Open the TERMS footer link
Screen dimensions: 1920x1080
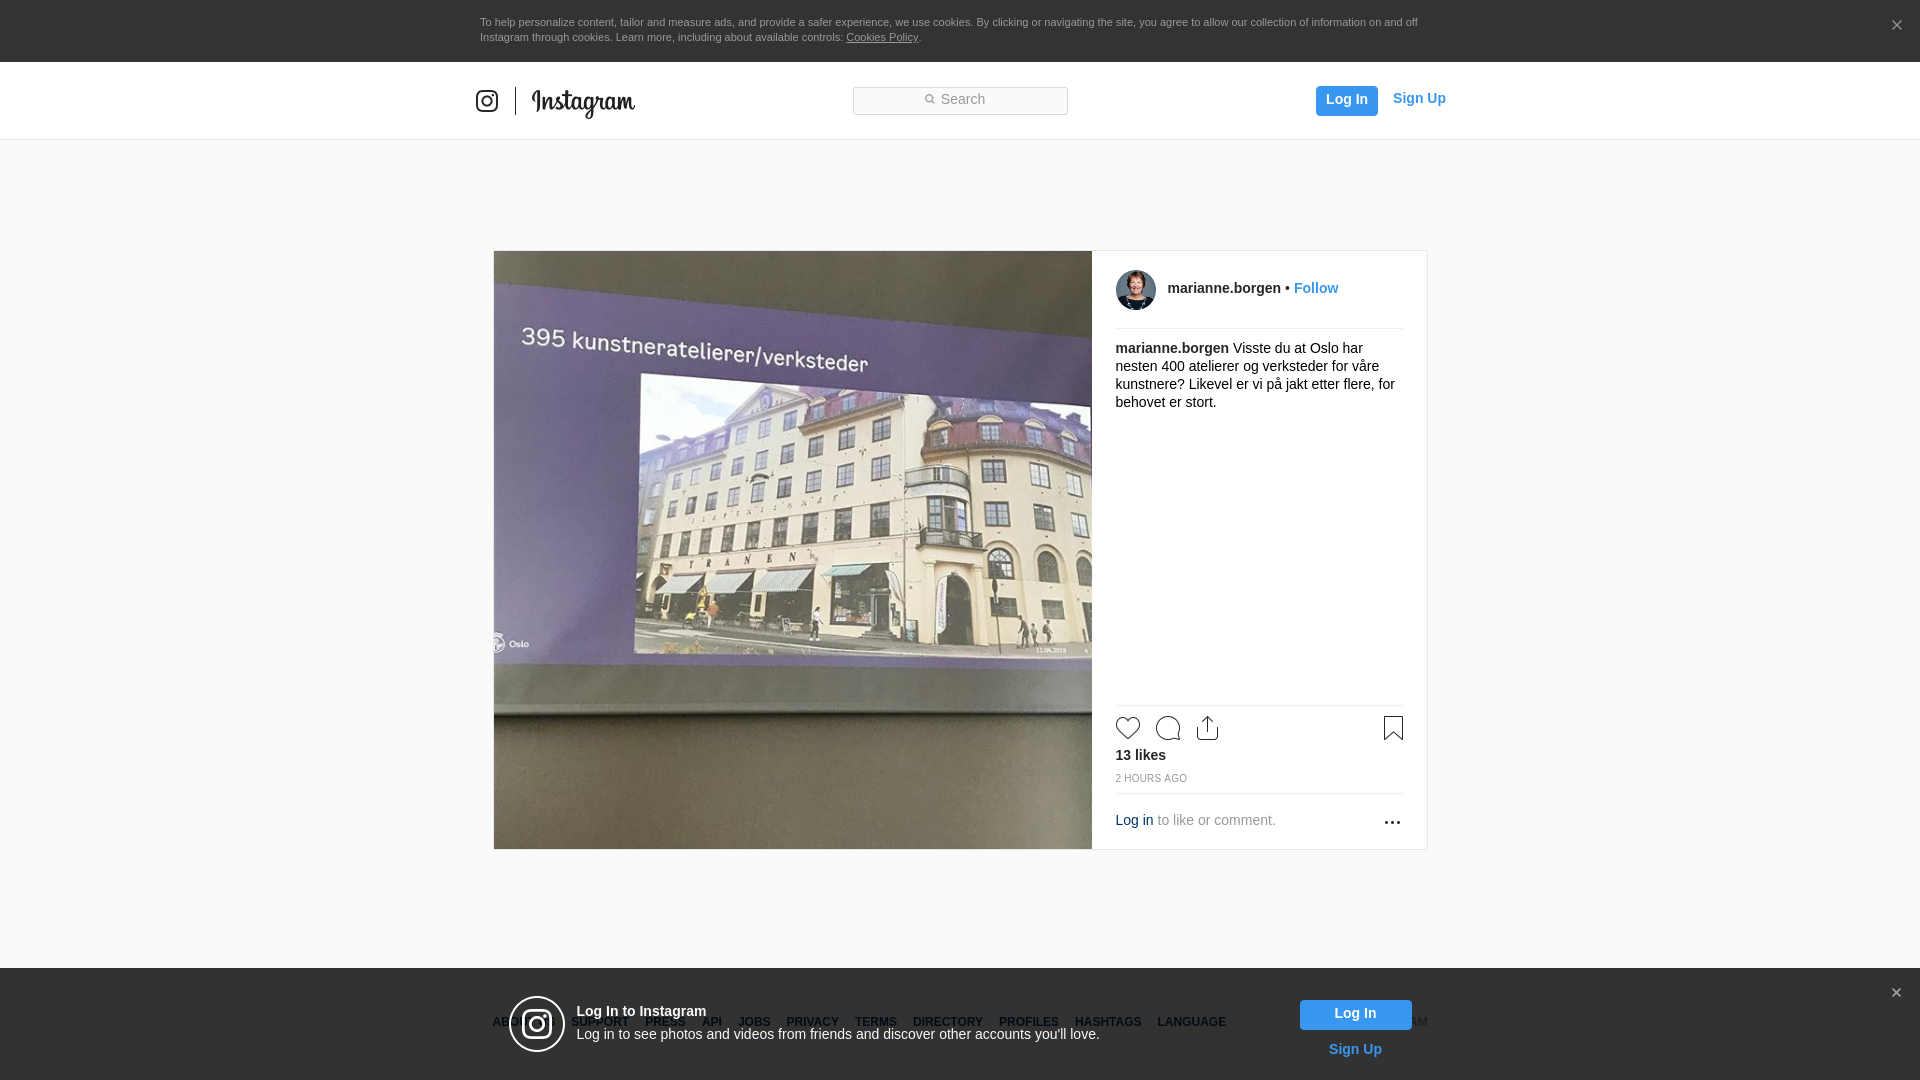[875, 1022]
